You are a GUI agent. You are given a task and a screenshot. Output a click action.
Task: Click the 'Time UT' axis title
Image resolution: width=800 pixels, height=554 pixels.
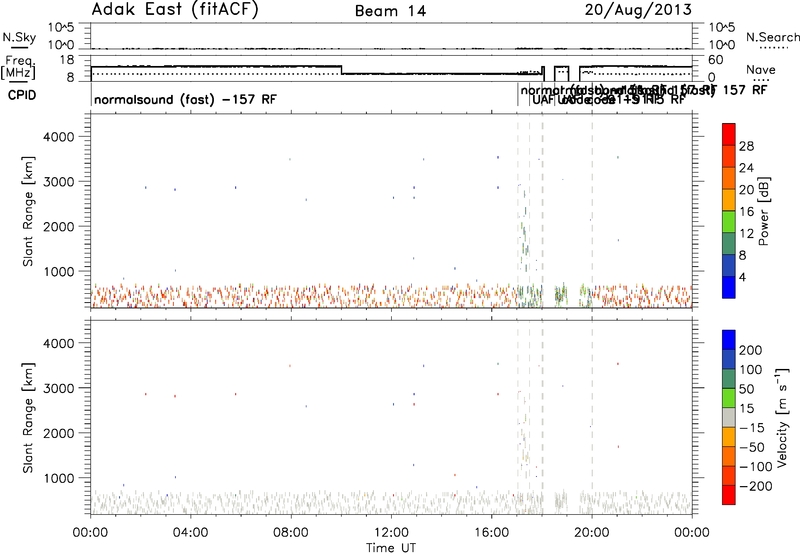(x=391, y=548)
